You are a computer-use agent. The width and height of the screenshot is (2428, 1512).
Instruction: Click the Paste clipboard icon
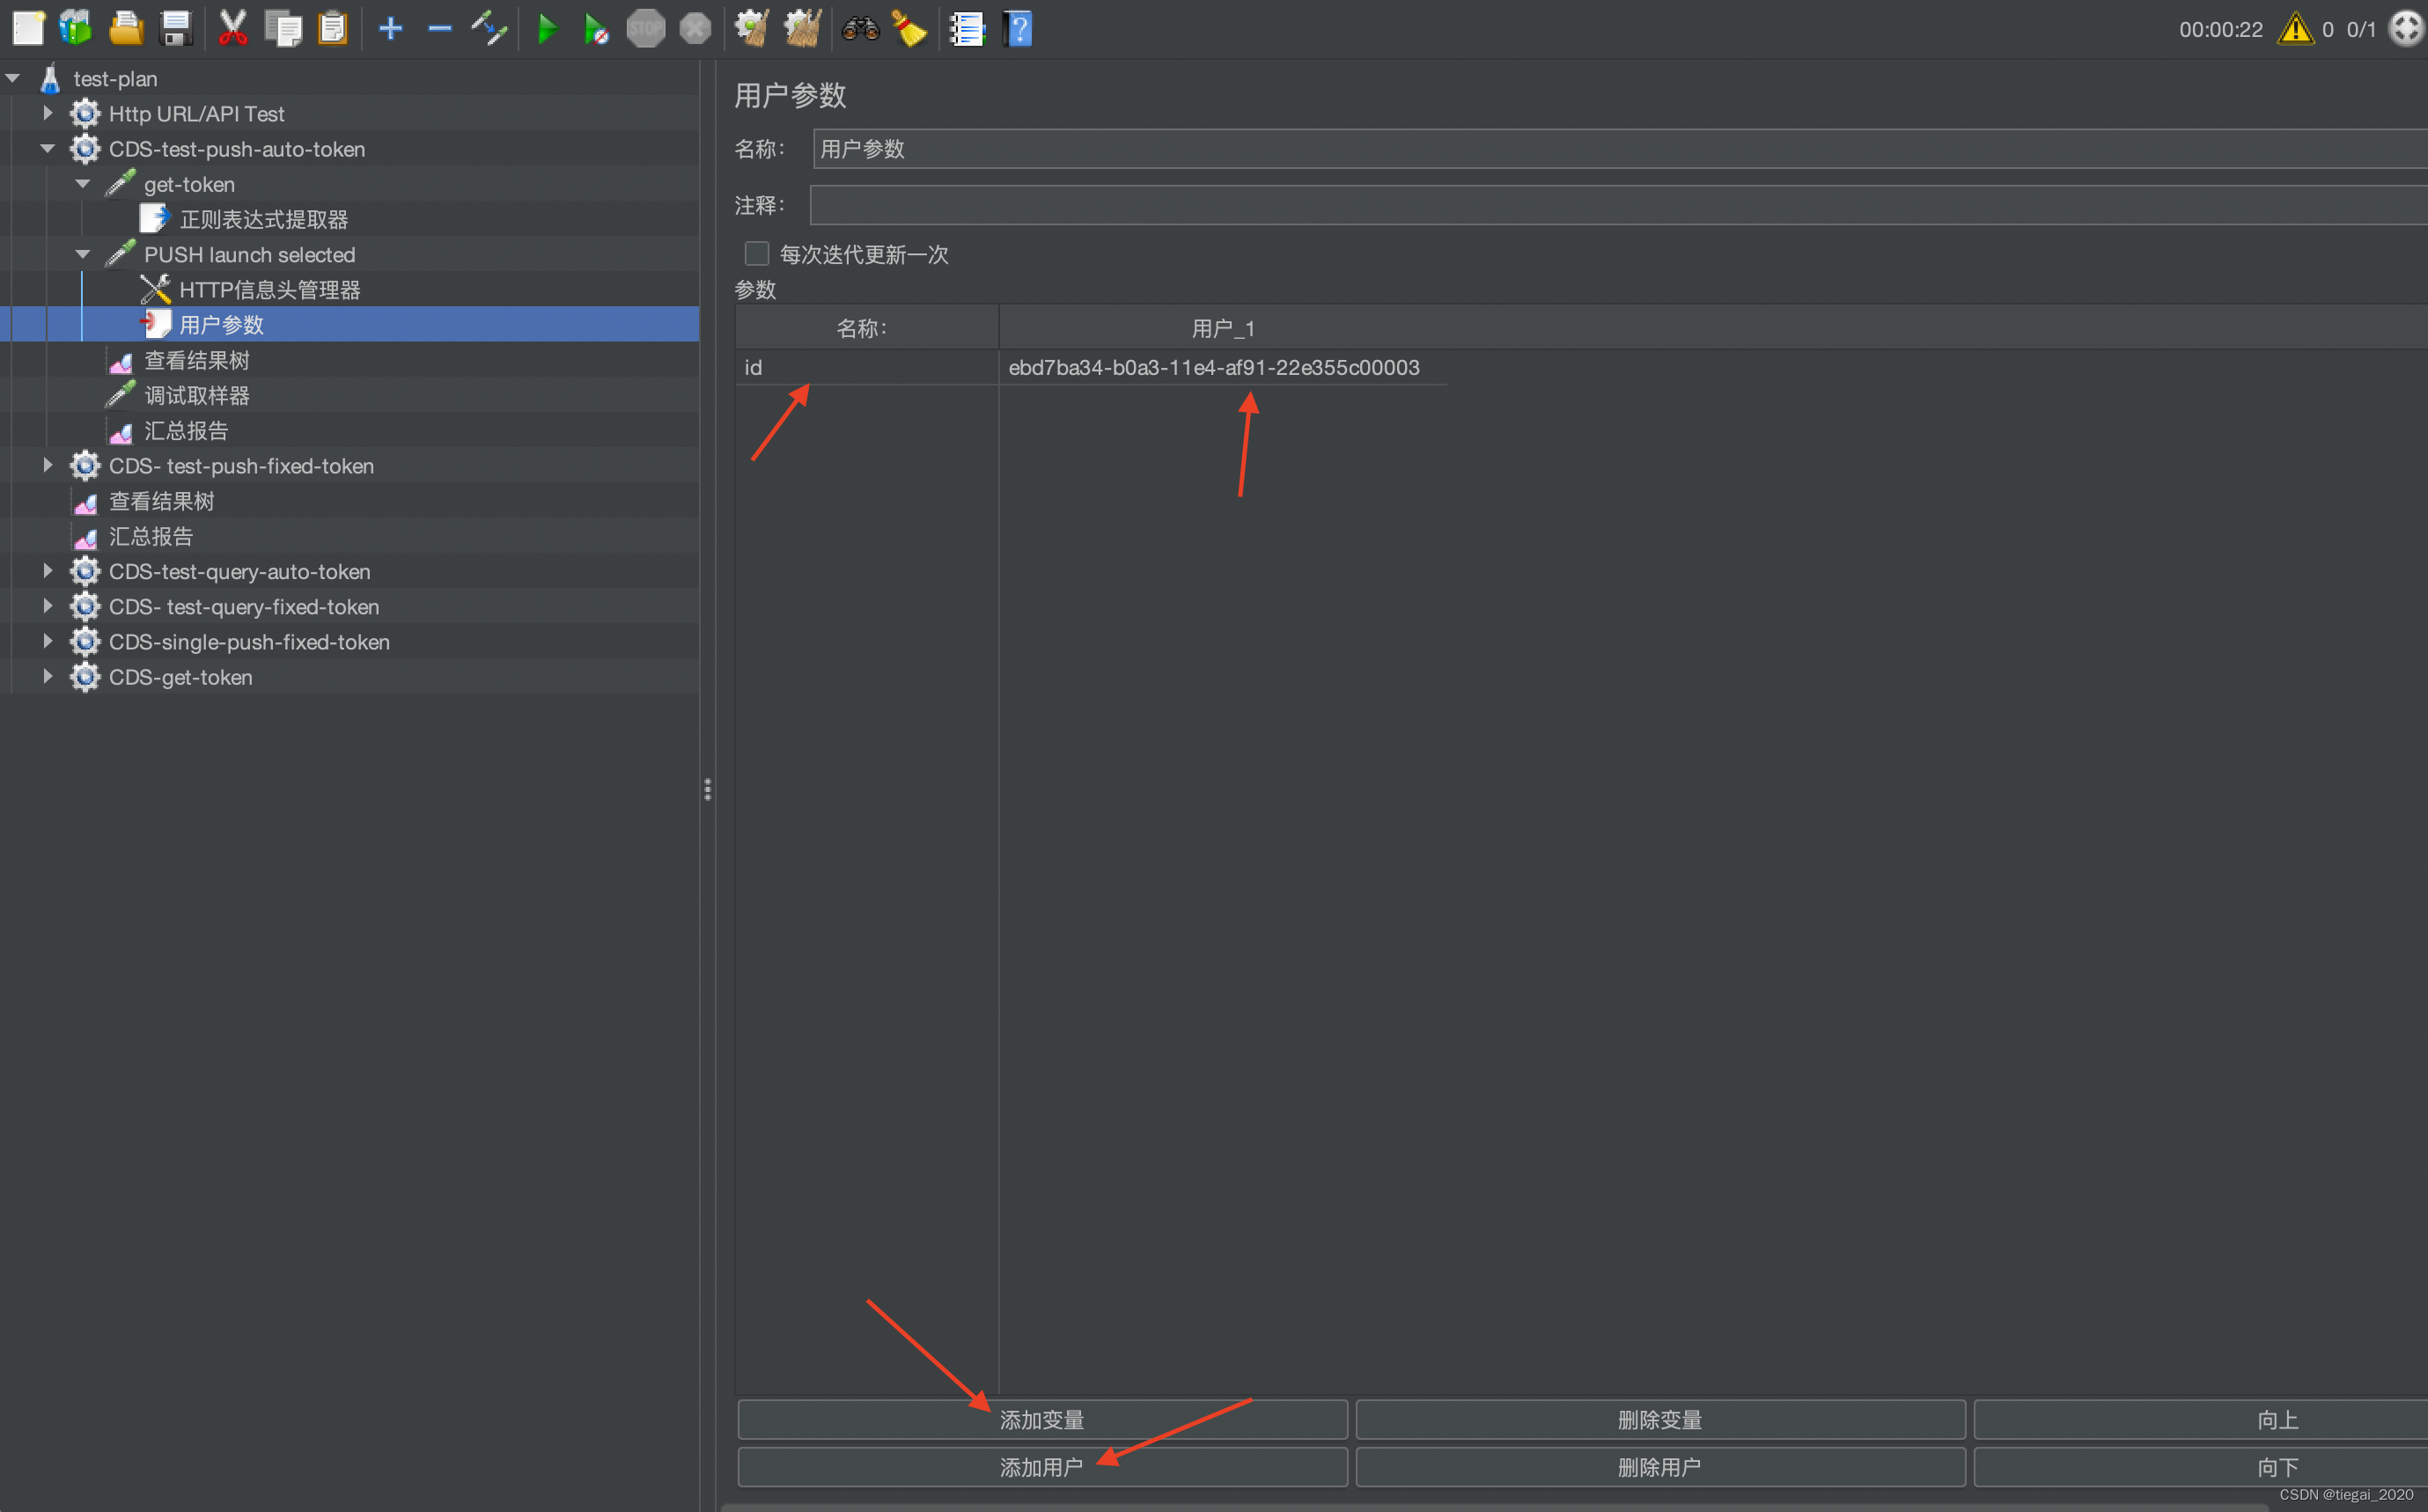pos(332,28)
